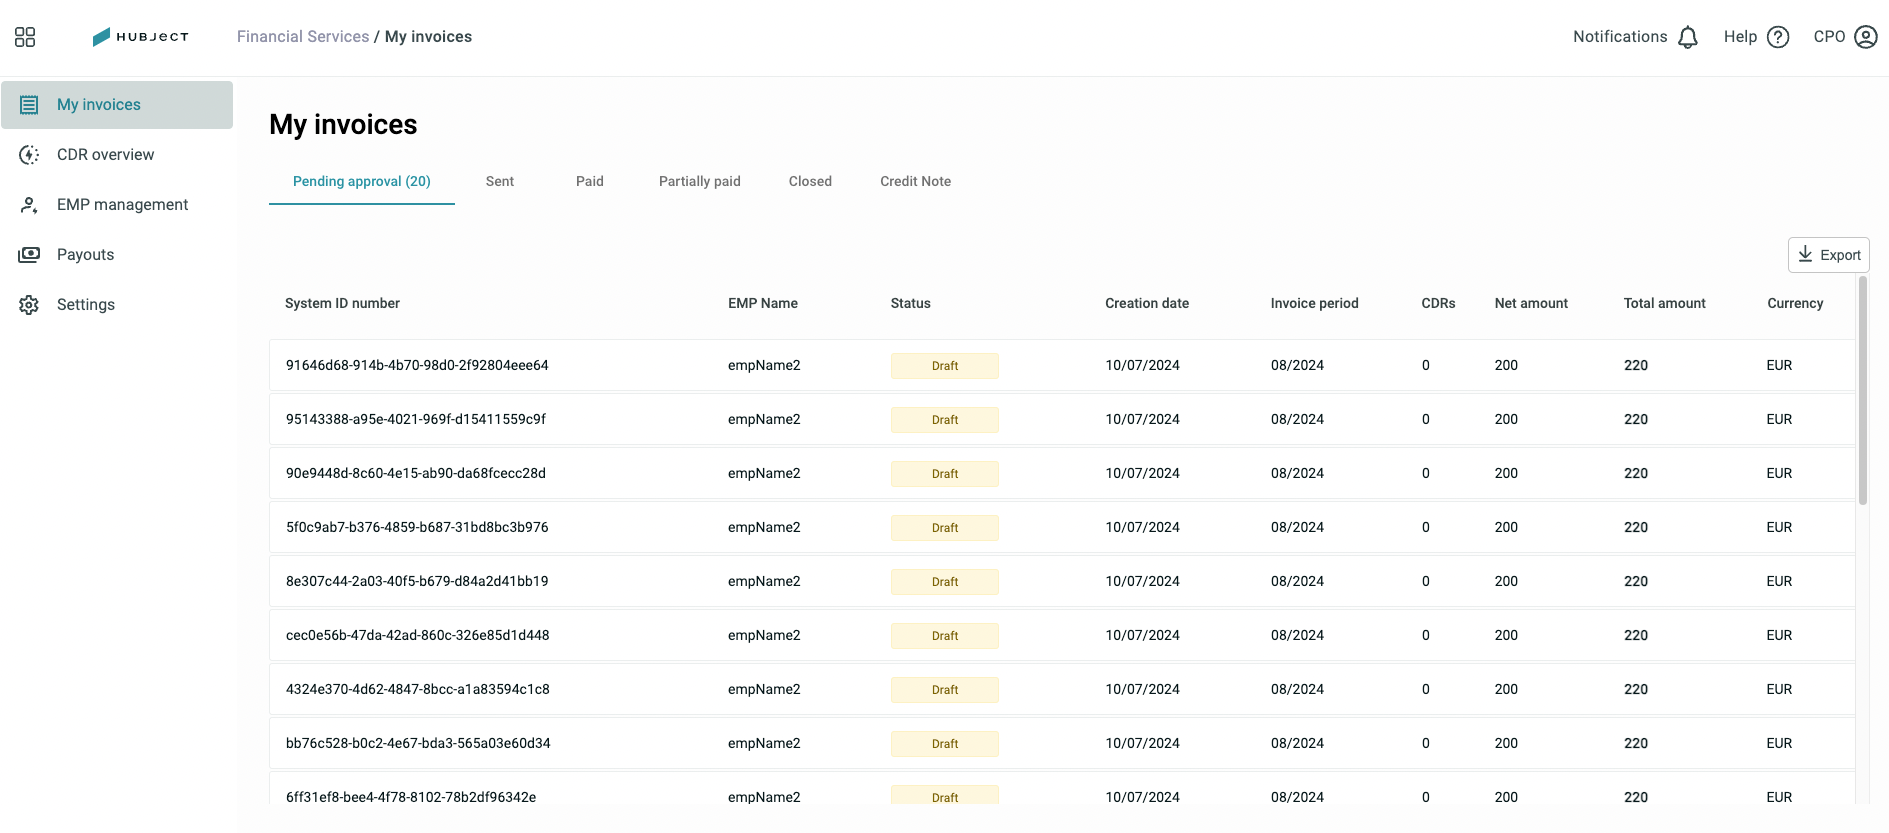Click net amount 200 in 95143388 row
This screenshot has width=1889, height=833.
point(1506,419)
